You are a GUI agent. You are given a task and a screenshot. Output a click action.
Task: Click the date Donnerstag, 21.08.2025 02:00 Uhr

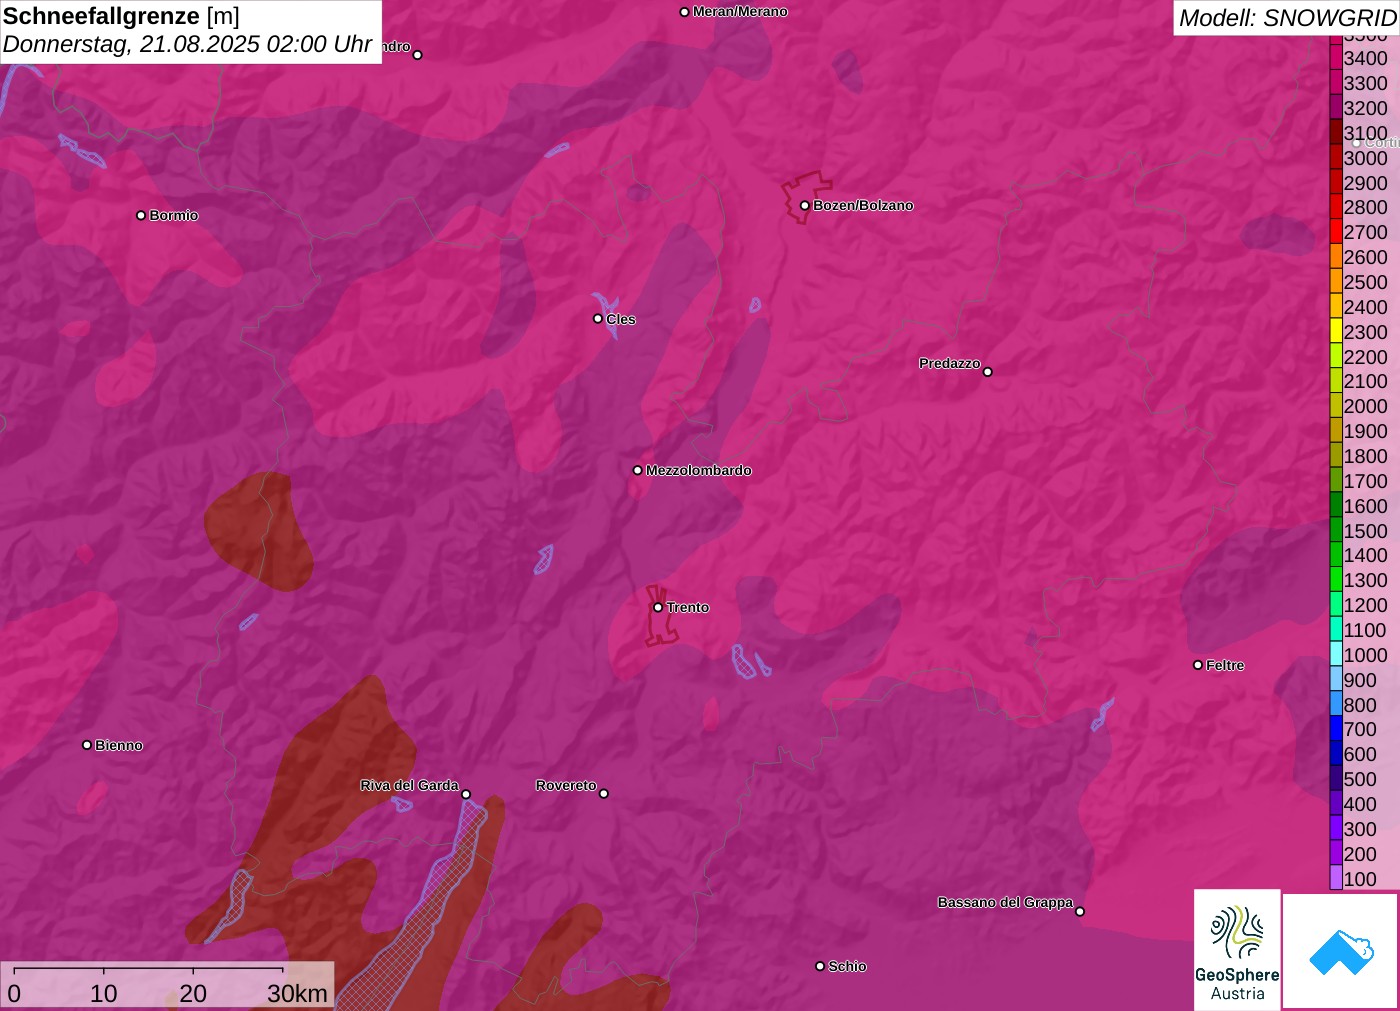coord(188,44)
